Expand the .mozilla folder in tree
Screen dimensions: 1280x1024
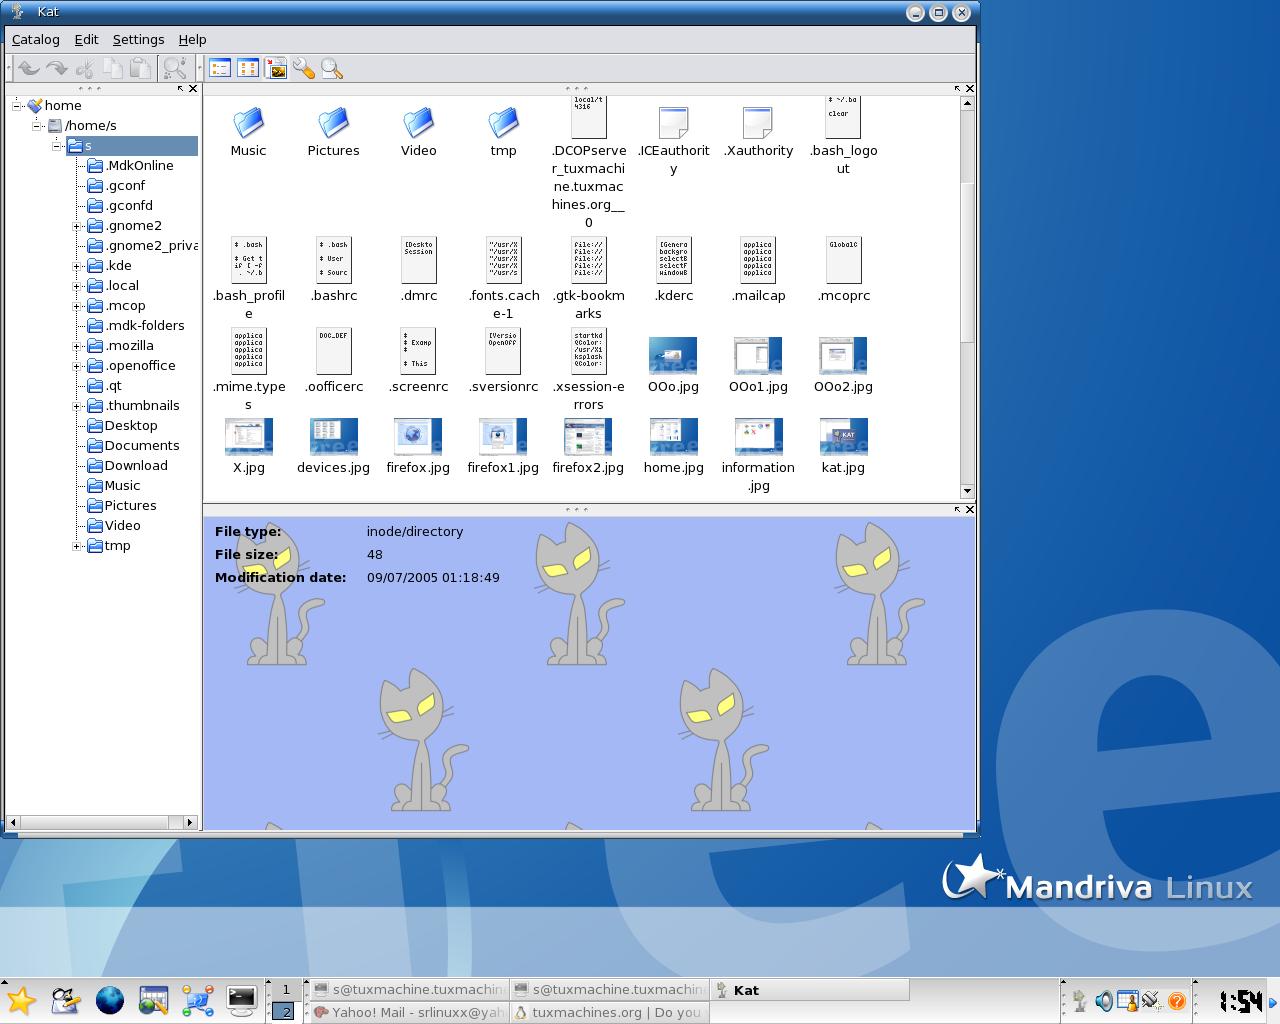(77, 346)
